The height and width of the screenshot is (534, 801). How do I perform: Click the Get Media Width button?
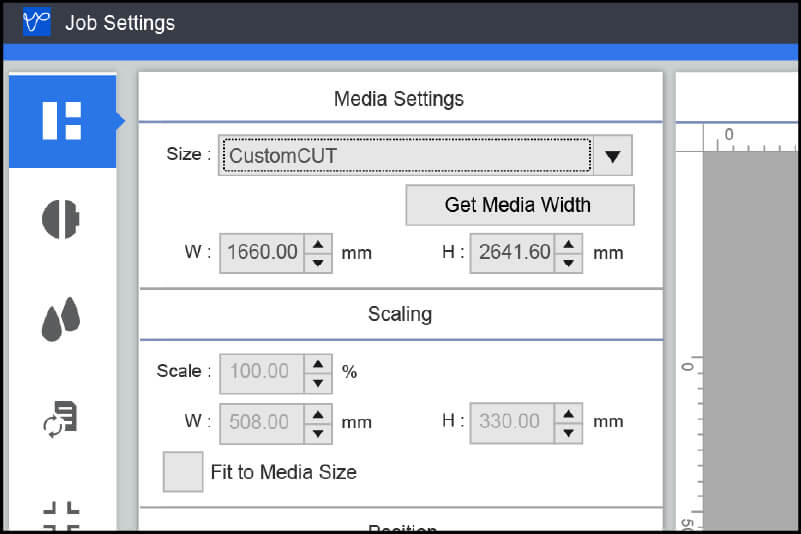(519, 205)
